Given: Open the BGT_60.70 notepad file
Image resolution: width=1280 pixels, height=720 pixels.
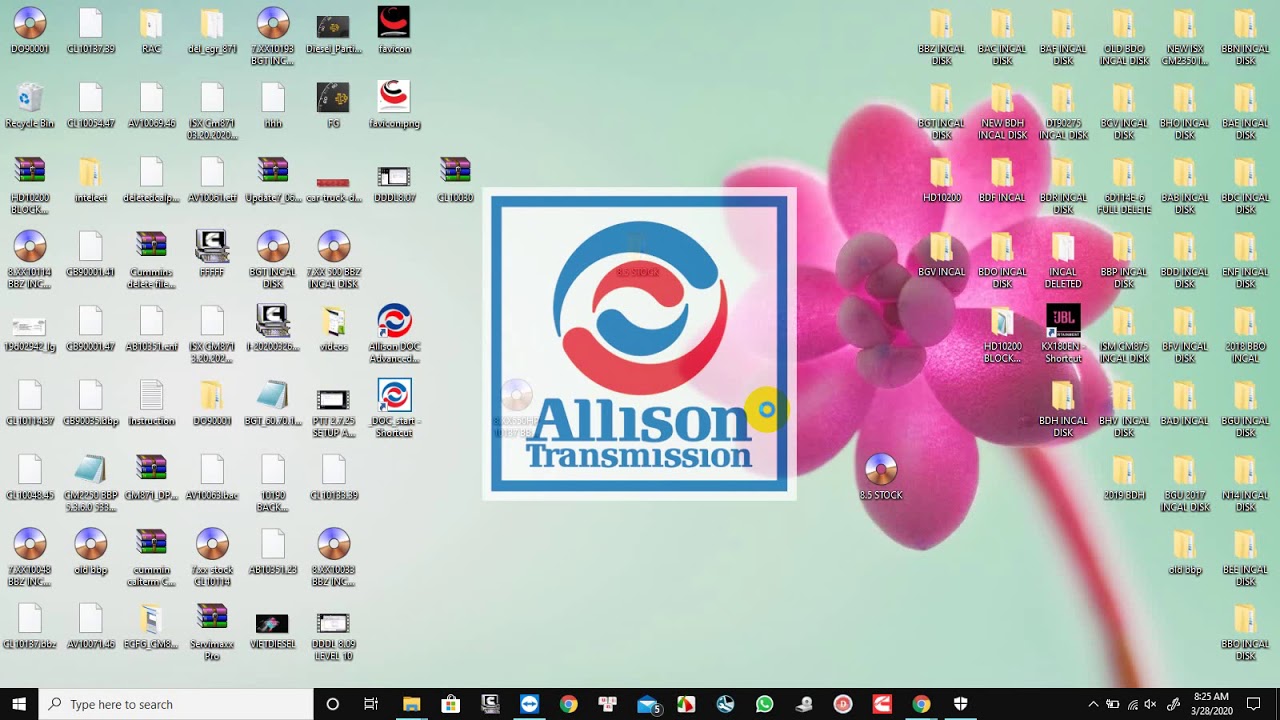Looking at the screenshot, I should pyautogui.click(x=272, y=403).
